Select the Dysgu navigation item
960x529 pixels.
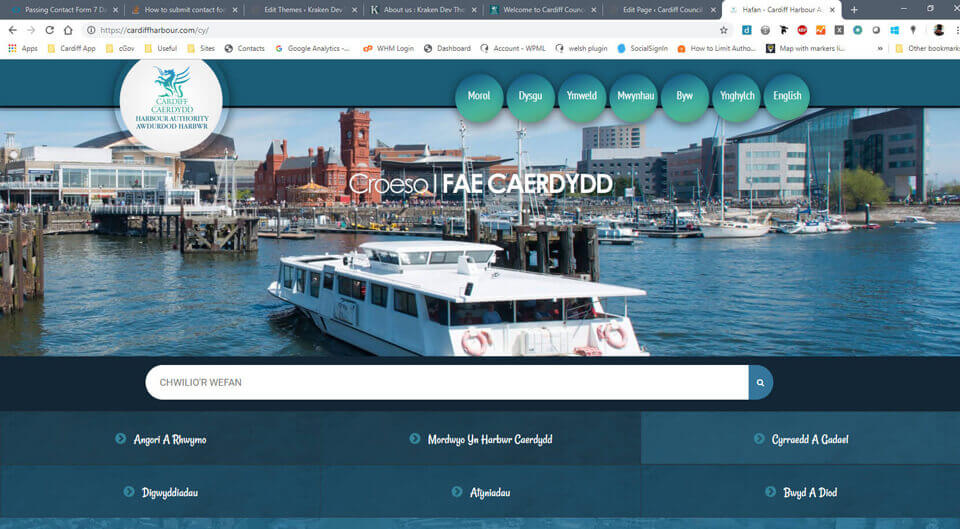530,97
